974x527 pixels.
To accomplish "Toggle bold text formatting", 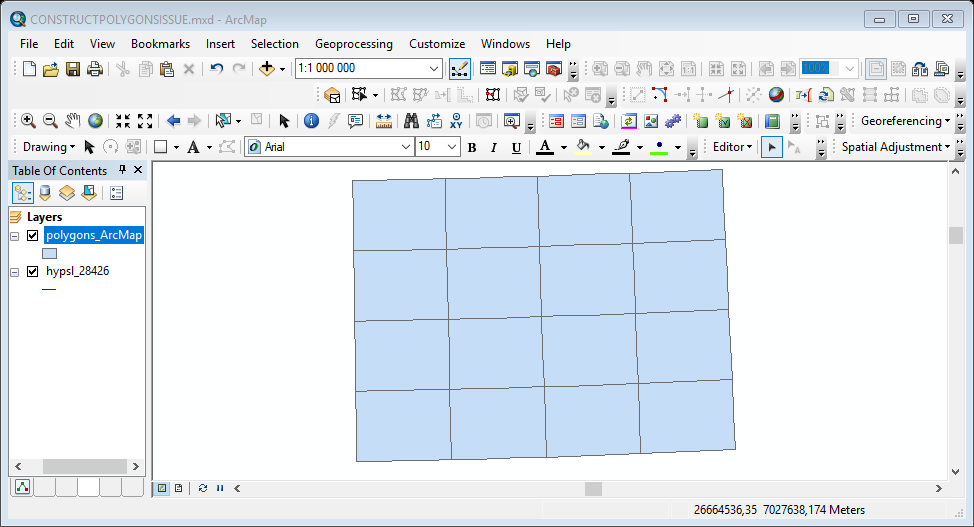I will 472,147.
